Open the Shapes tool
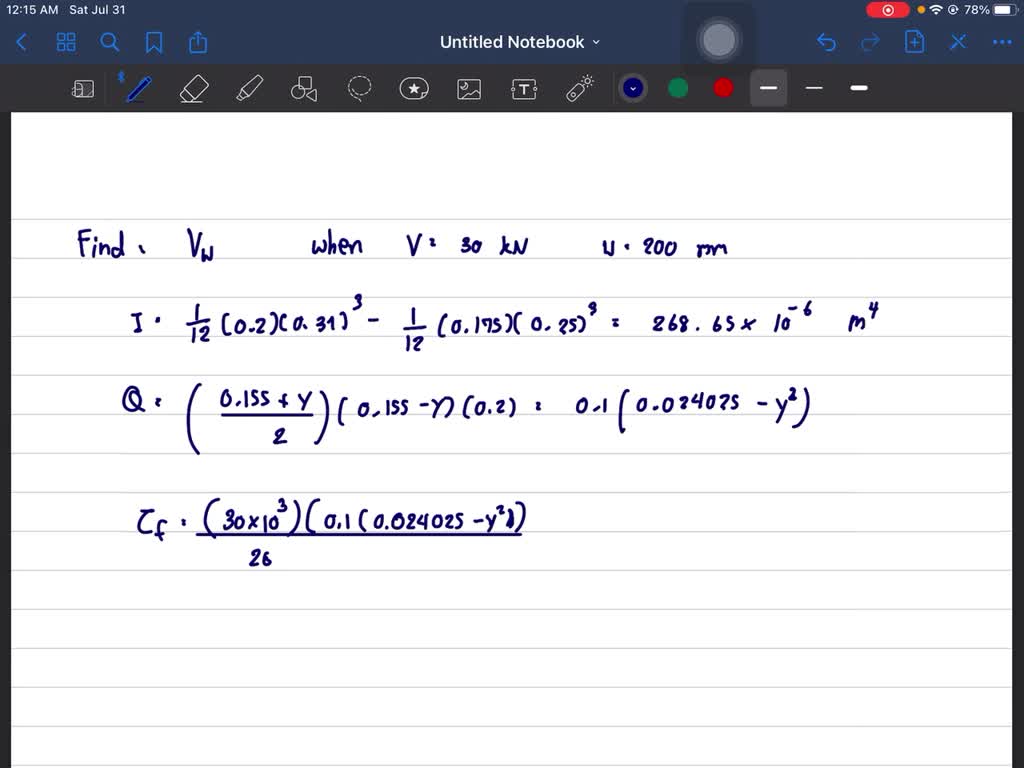This screenshot has height=768, width=1024. point(303,88)
